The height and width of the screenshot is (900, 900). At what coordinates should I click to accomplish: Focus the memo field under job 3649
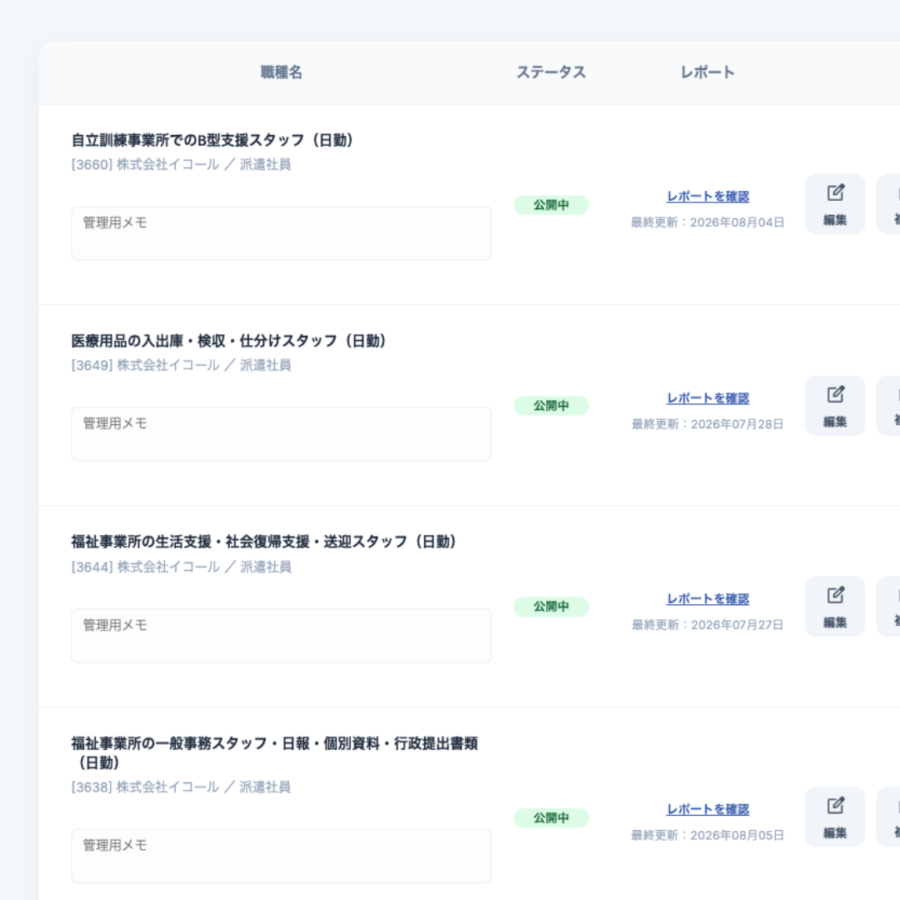tap(281, 434)
